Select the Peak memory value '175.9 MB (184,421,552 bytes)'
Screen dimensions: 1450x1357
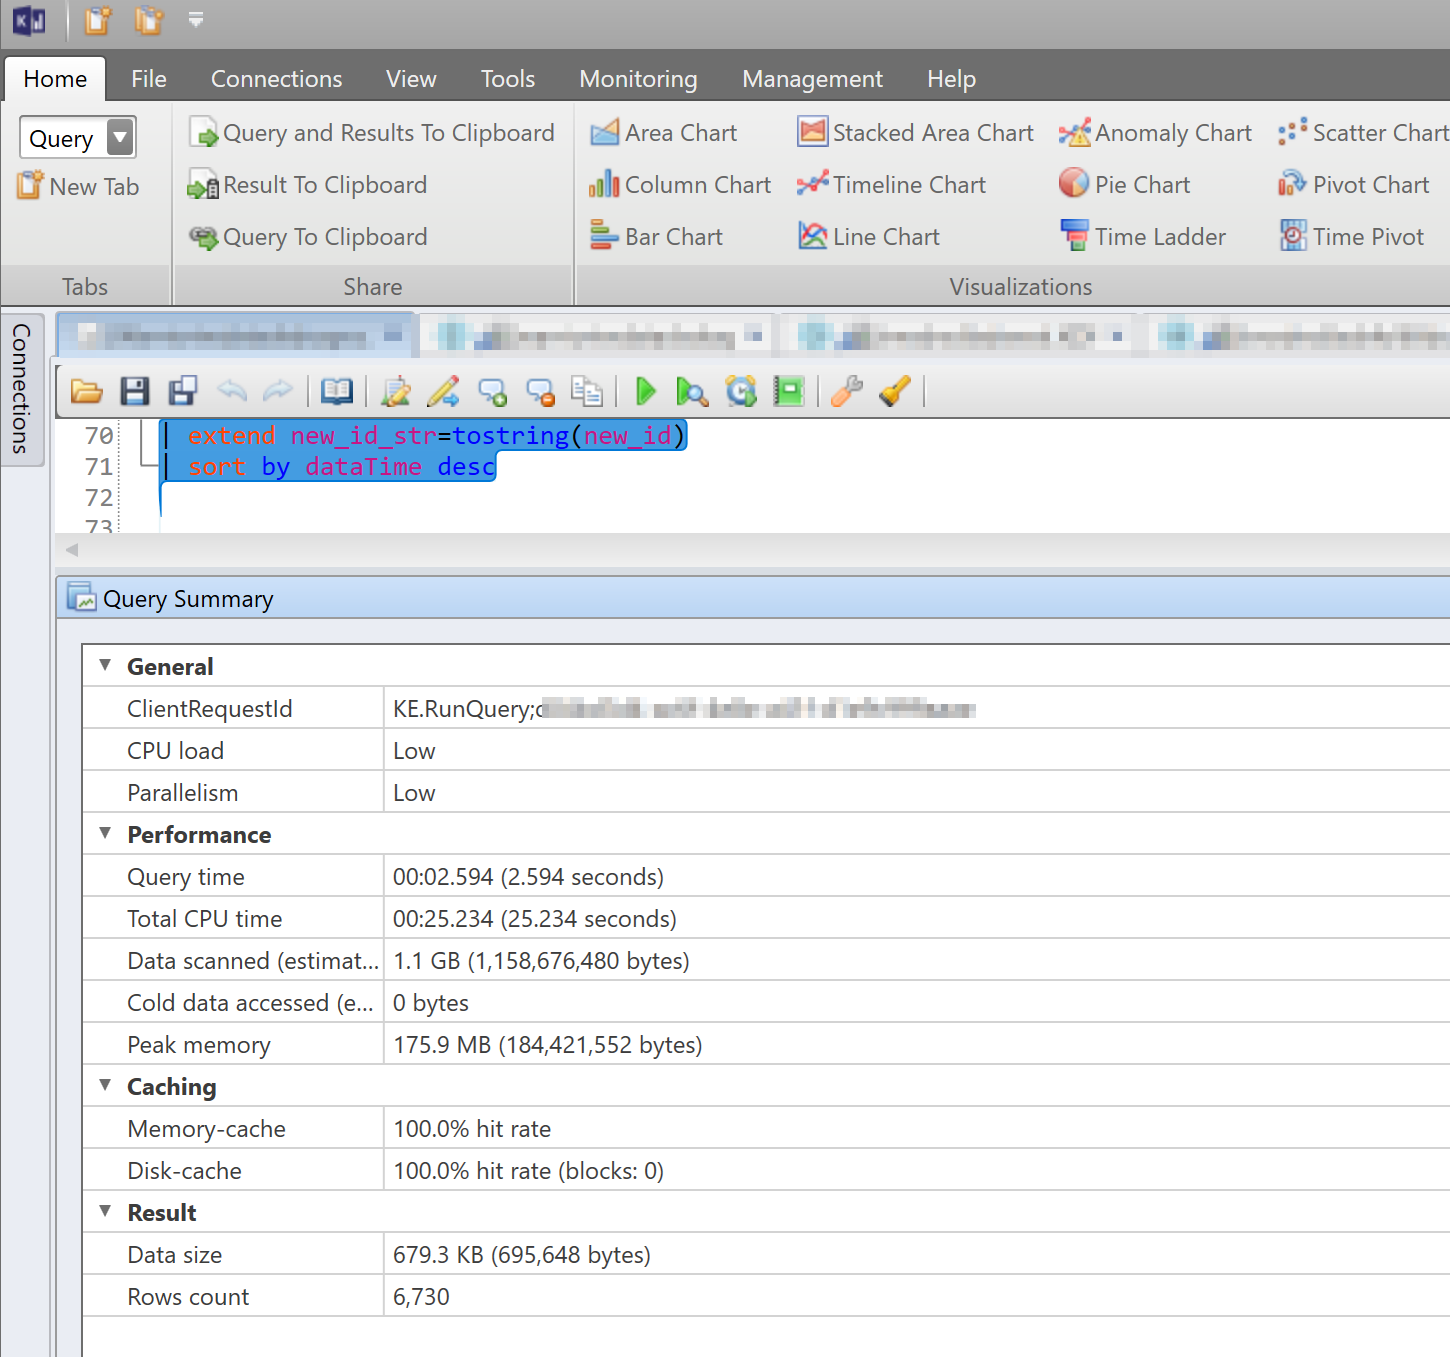[547, 1045]
